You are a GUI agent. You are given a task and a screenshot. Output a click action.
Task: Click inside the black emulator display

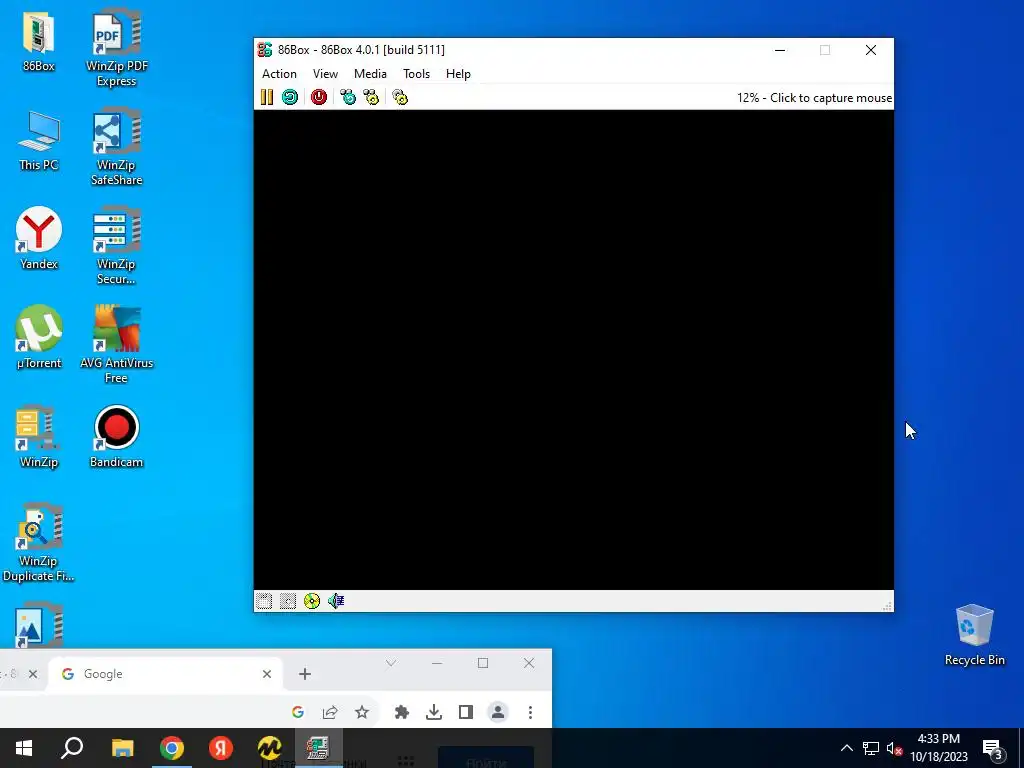(573, 349)
